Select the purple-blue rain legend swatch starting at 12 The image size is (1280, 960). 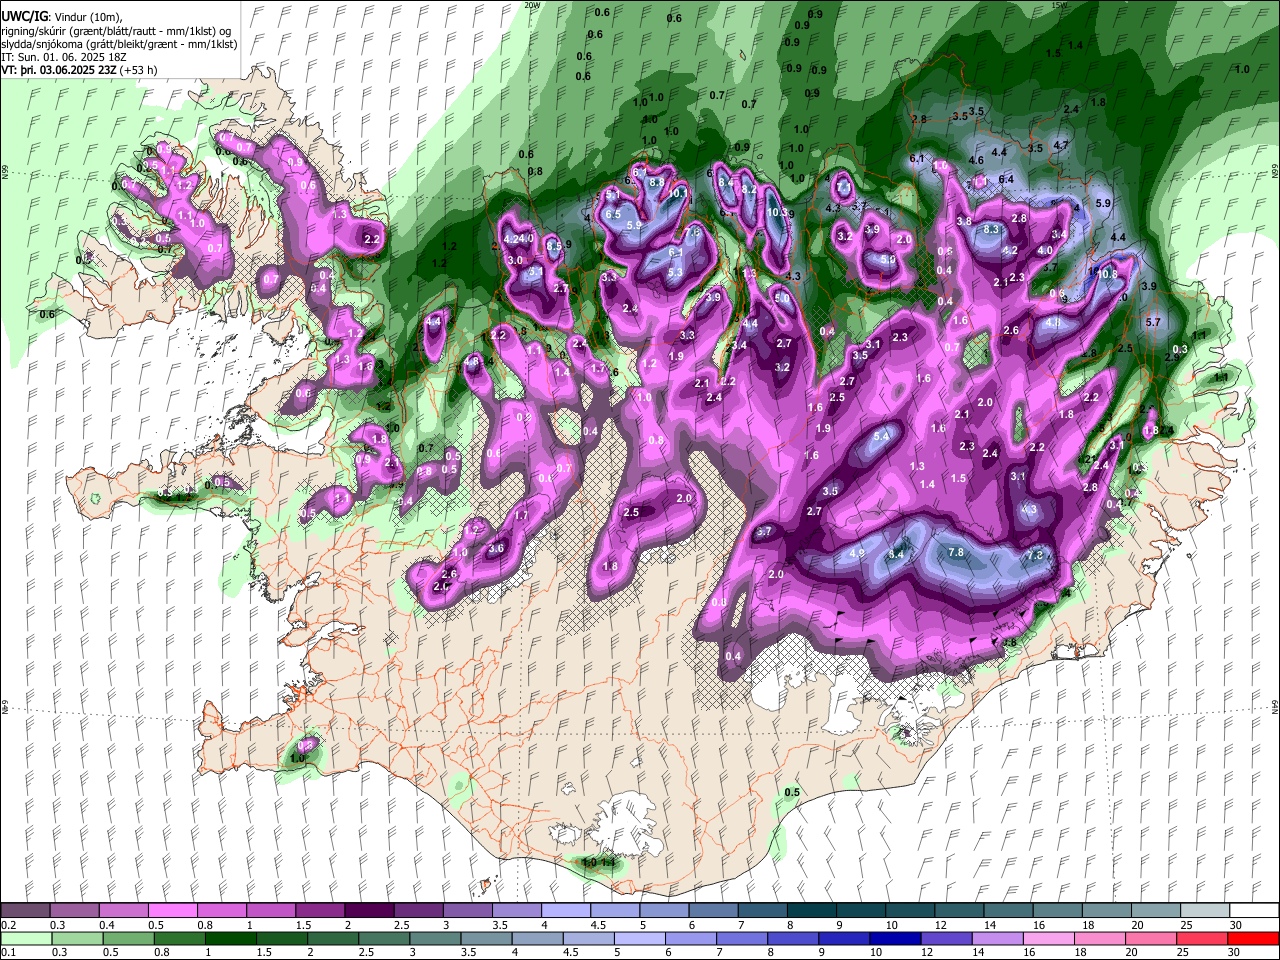coord(945,938)
